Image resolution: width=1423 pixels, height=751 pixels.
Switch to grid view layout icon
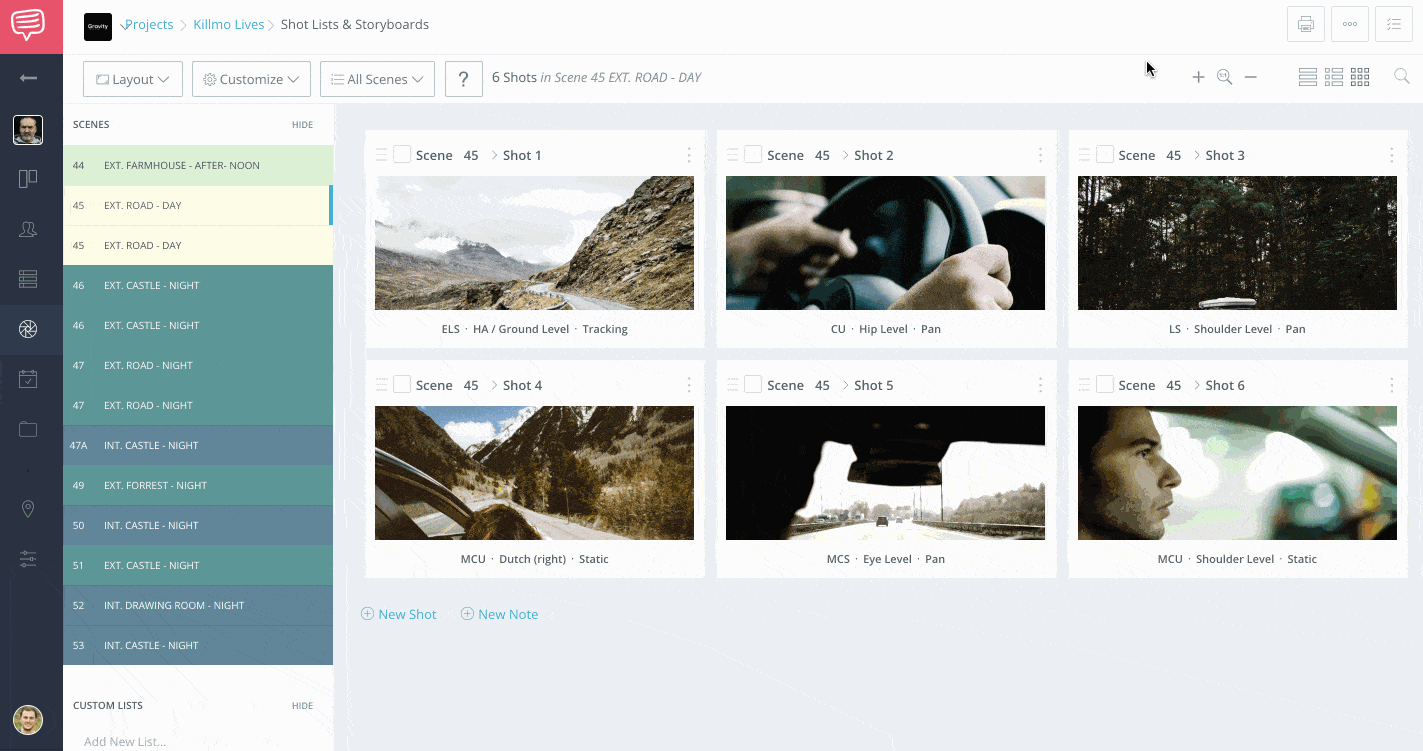1360,77
